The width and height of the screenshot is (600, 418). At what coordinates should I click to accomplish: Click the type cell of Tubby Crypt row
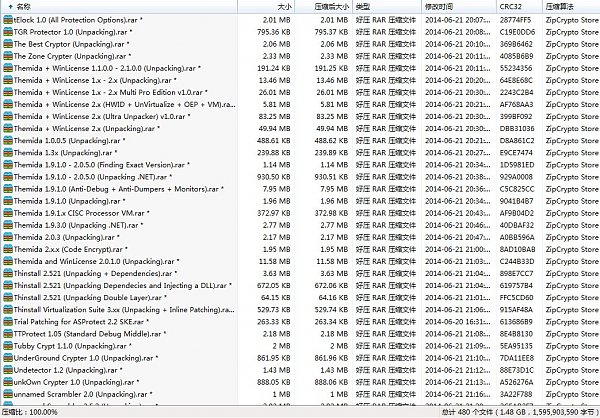[x=385, y=346]
